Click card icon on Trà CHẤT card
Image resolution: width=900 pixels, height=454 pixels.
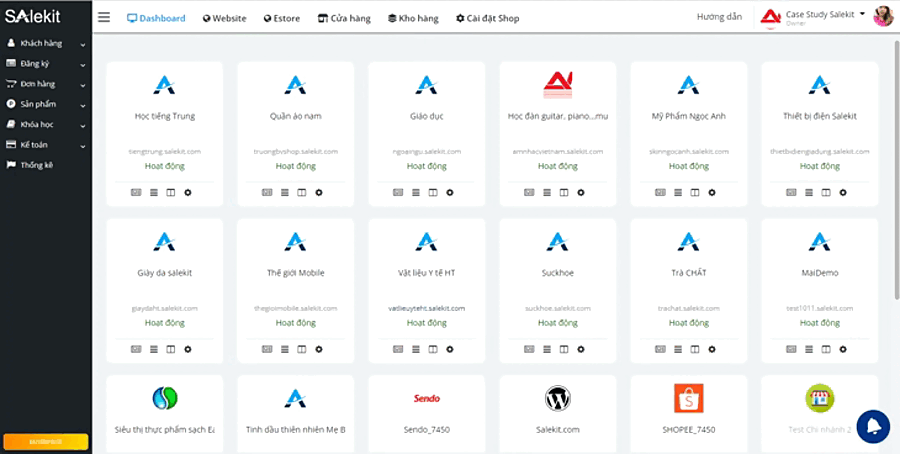pyautogui.click(x=660, y=349)
